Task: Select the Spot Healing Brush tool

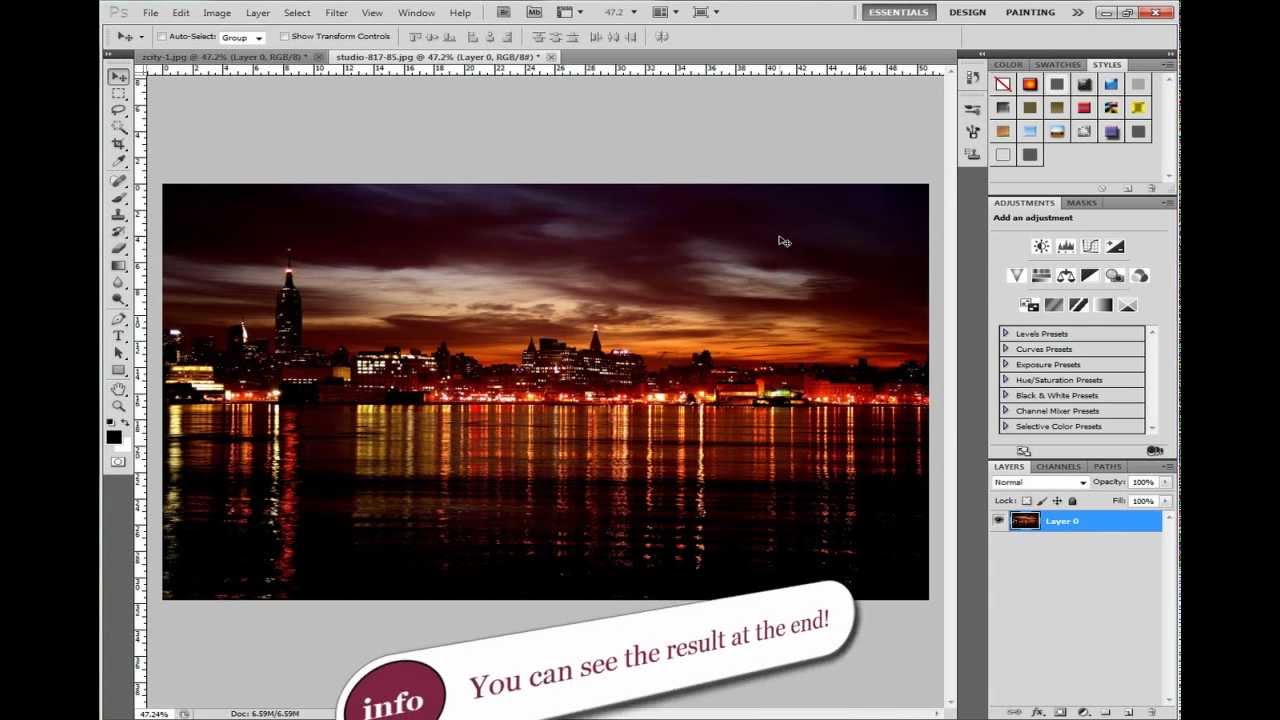Action: coord(118,181)
